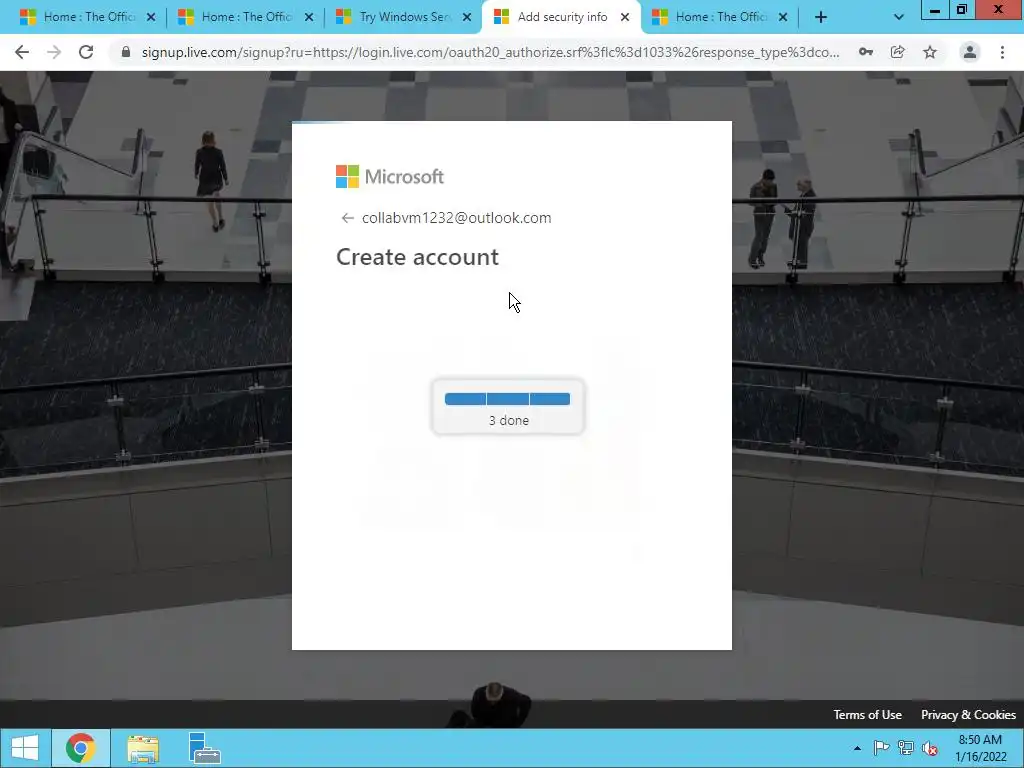Click the network tray icon
The image size is (1024, 768).
tap(906, 748)
